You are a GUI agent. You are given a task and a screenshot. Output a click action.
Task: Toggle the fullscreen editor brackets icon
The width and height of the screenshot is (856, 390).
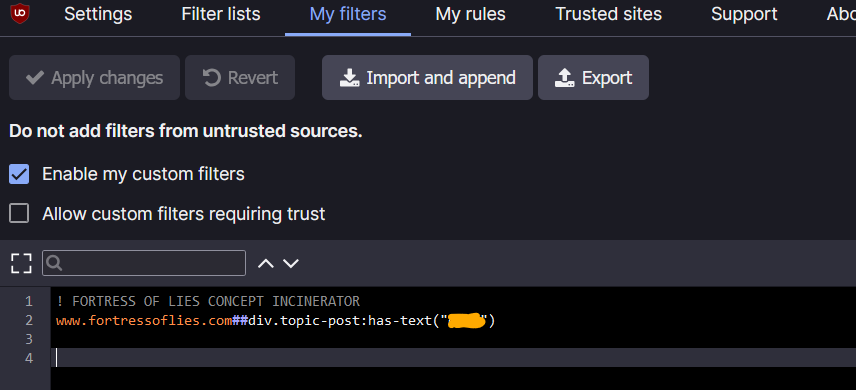coord(21,263)
